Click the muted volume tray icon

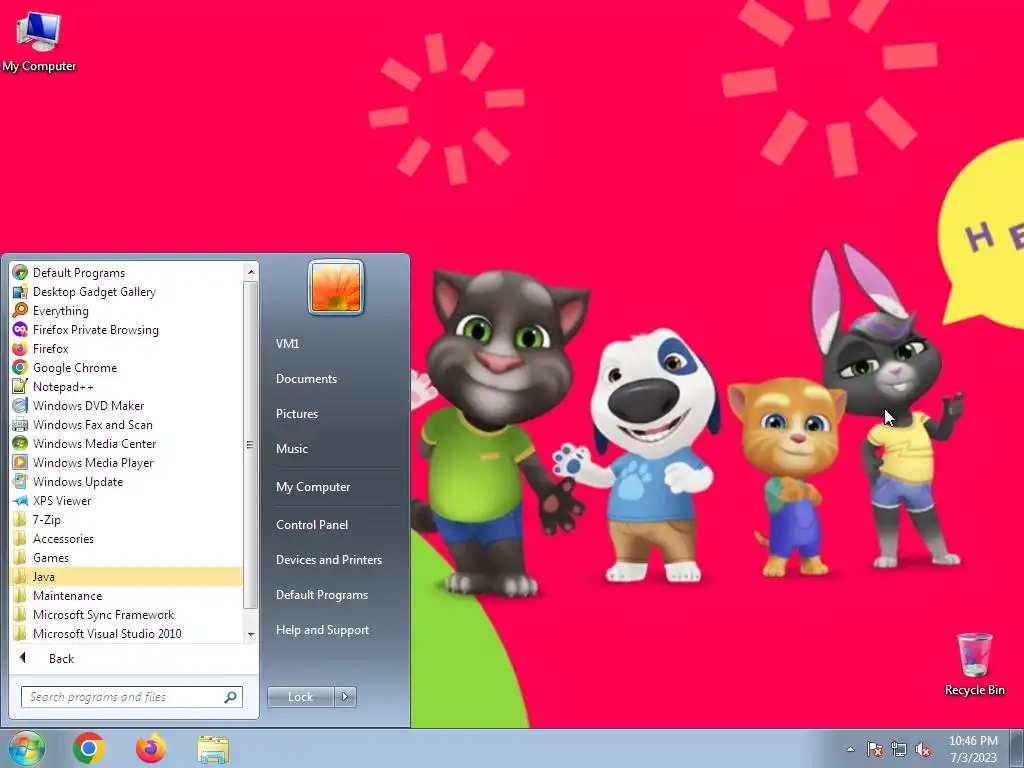point(923,749)
